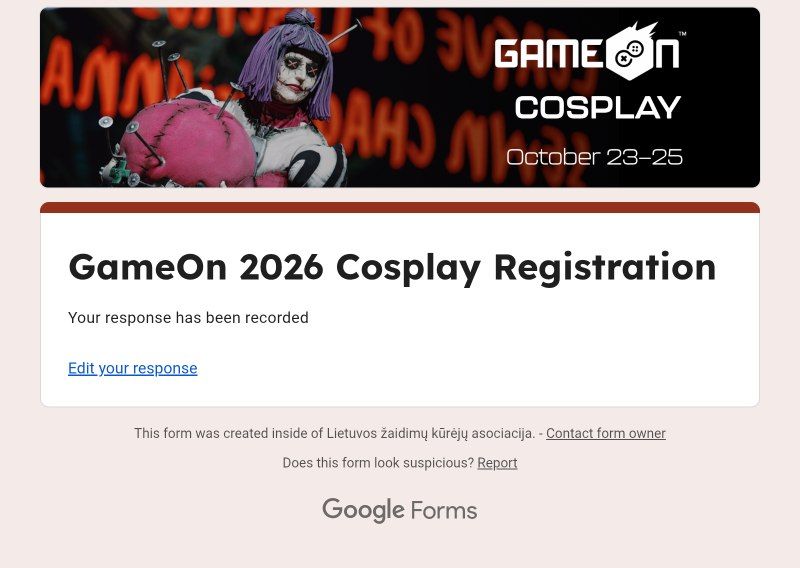The image size is (800, 568).
Task: Click the GameOn 2026 Cosplay Registration title
Action: click(x=392, y=267)
